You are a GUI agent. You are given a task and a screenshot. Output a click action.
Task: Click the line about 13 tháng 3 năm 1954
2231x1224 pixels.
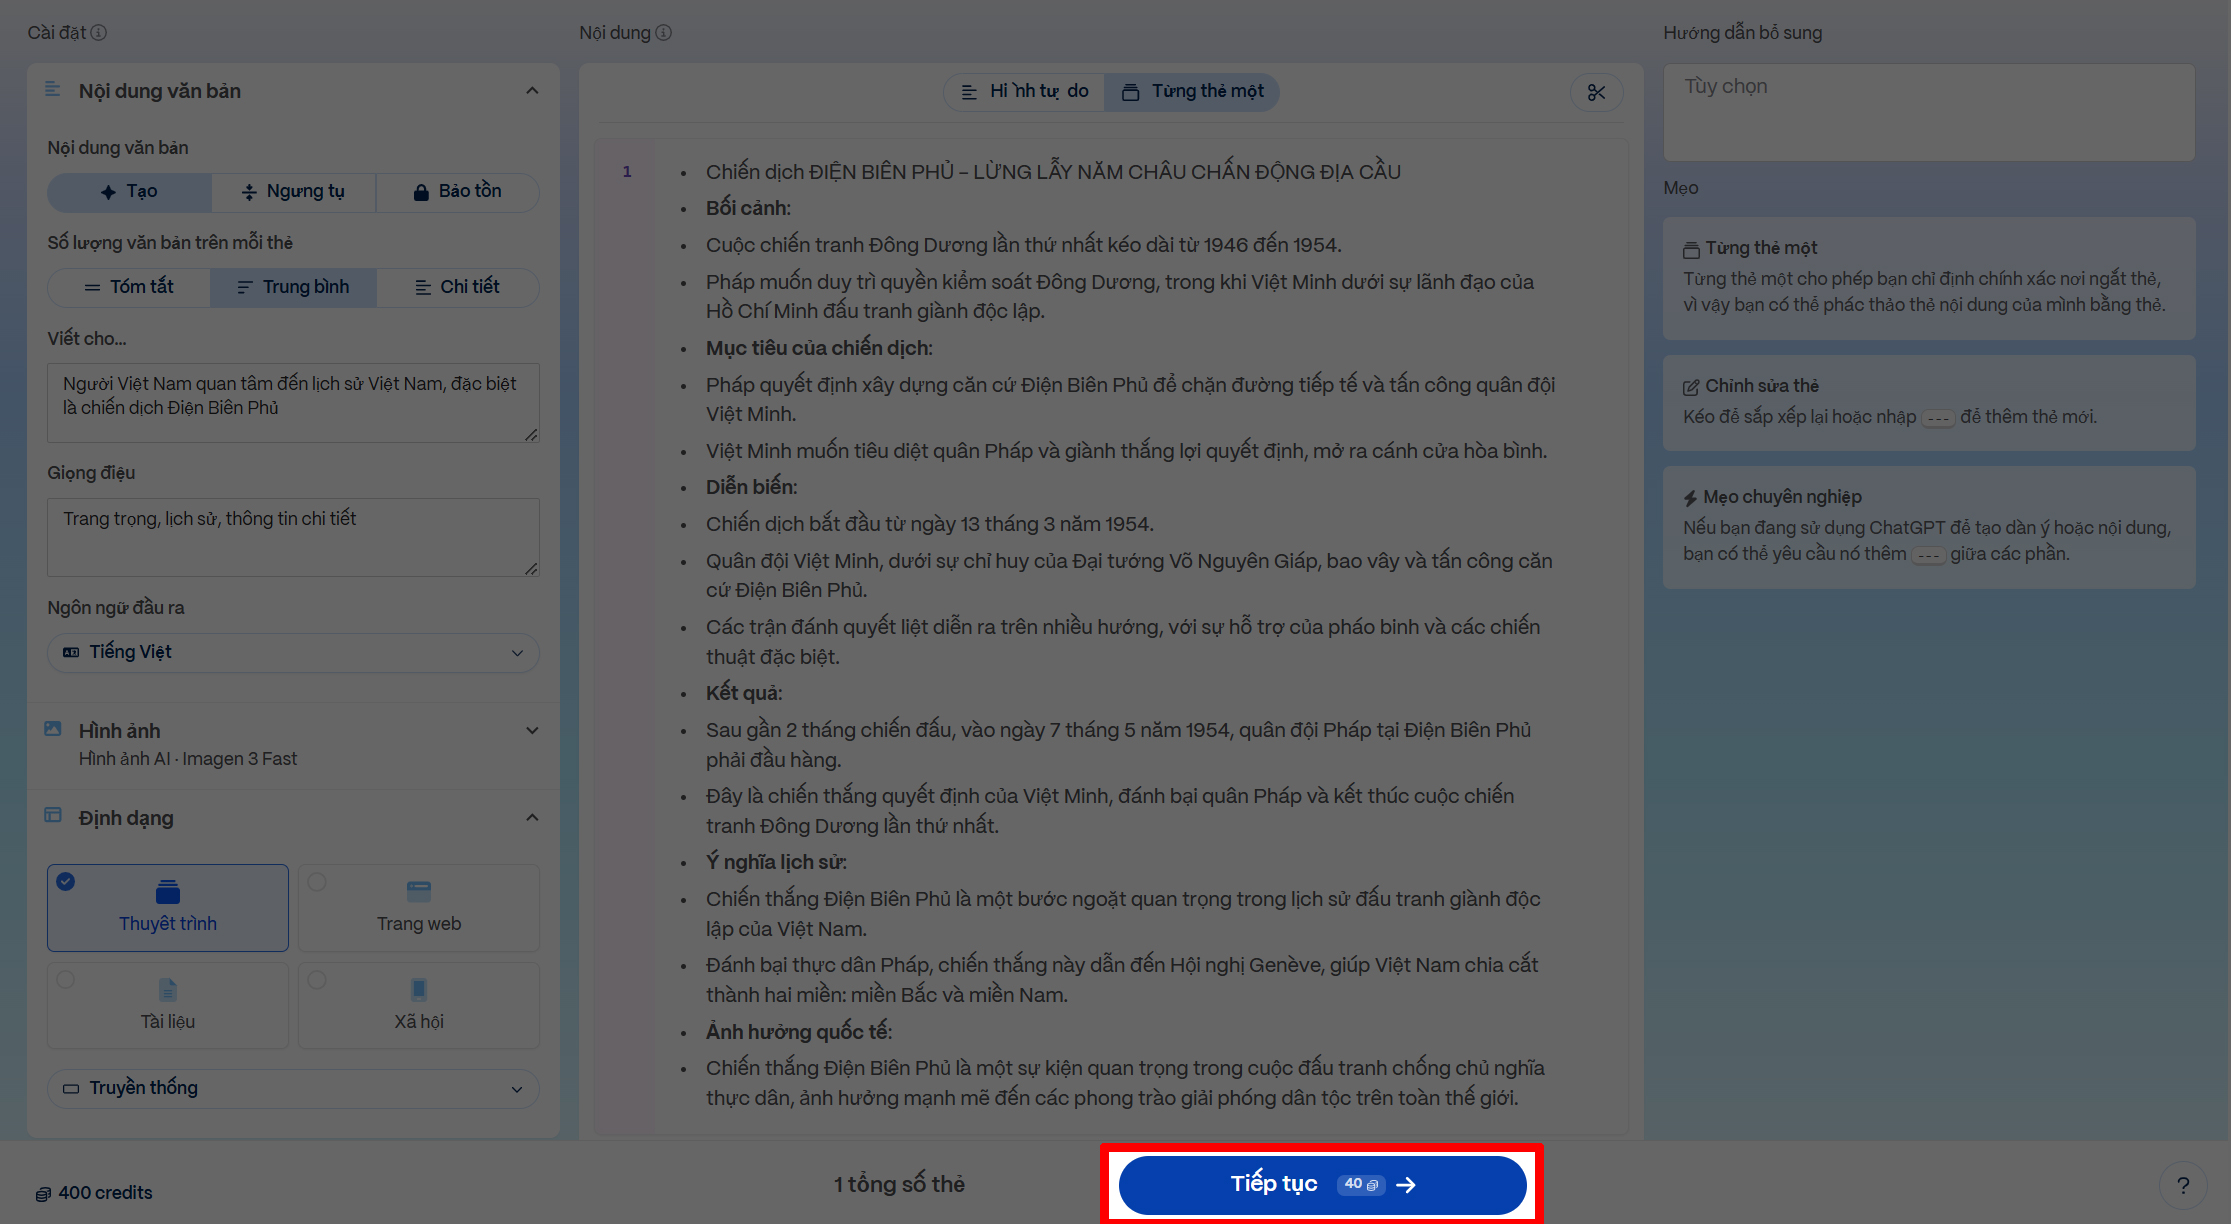click(930, 524)
